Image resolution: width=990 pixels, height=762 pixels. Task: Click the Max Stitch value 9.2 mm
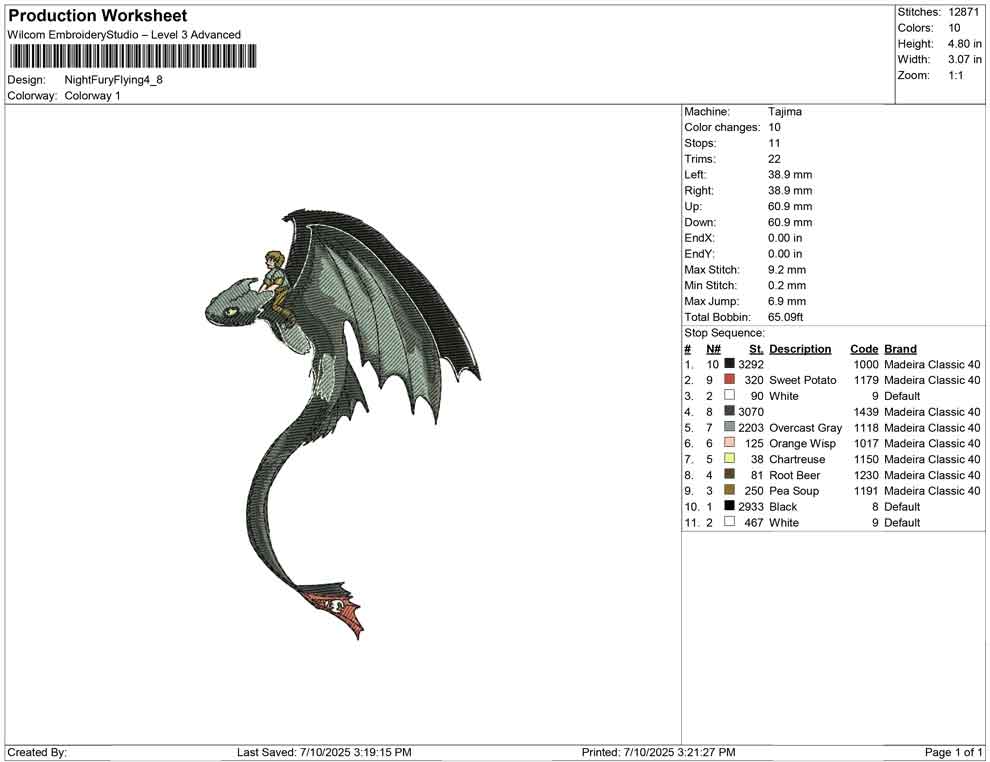pos(787,270)
